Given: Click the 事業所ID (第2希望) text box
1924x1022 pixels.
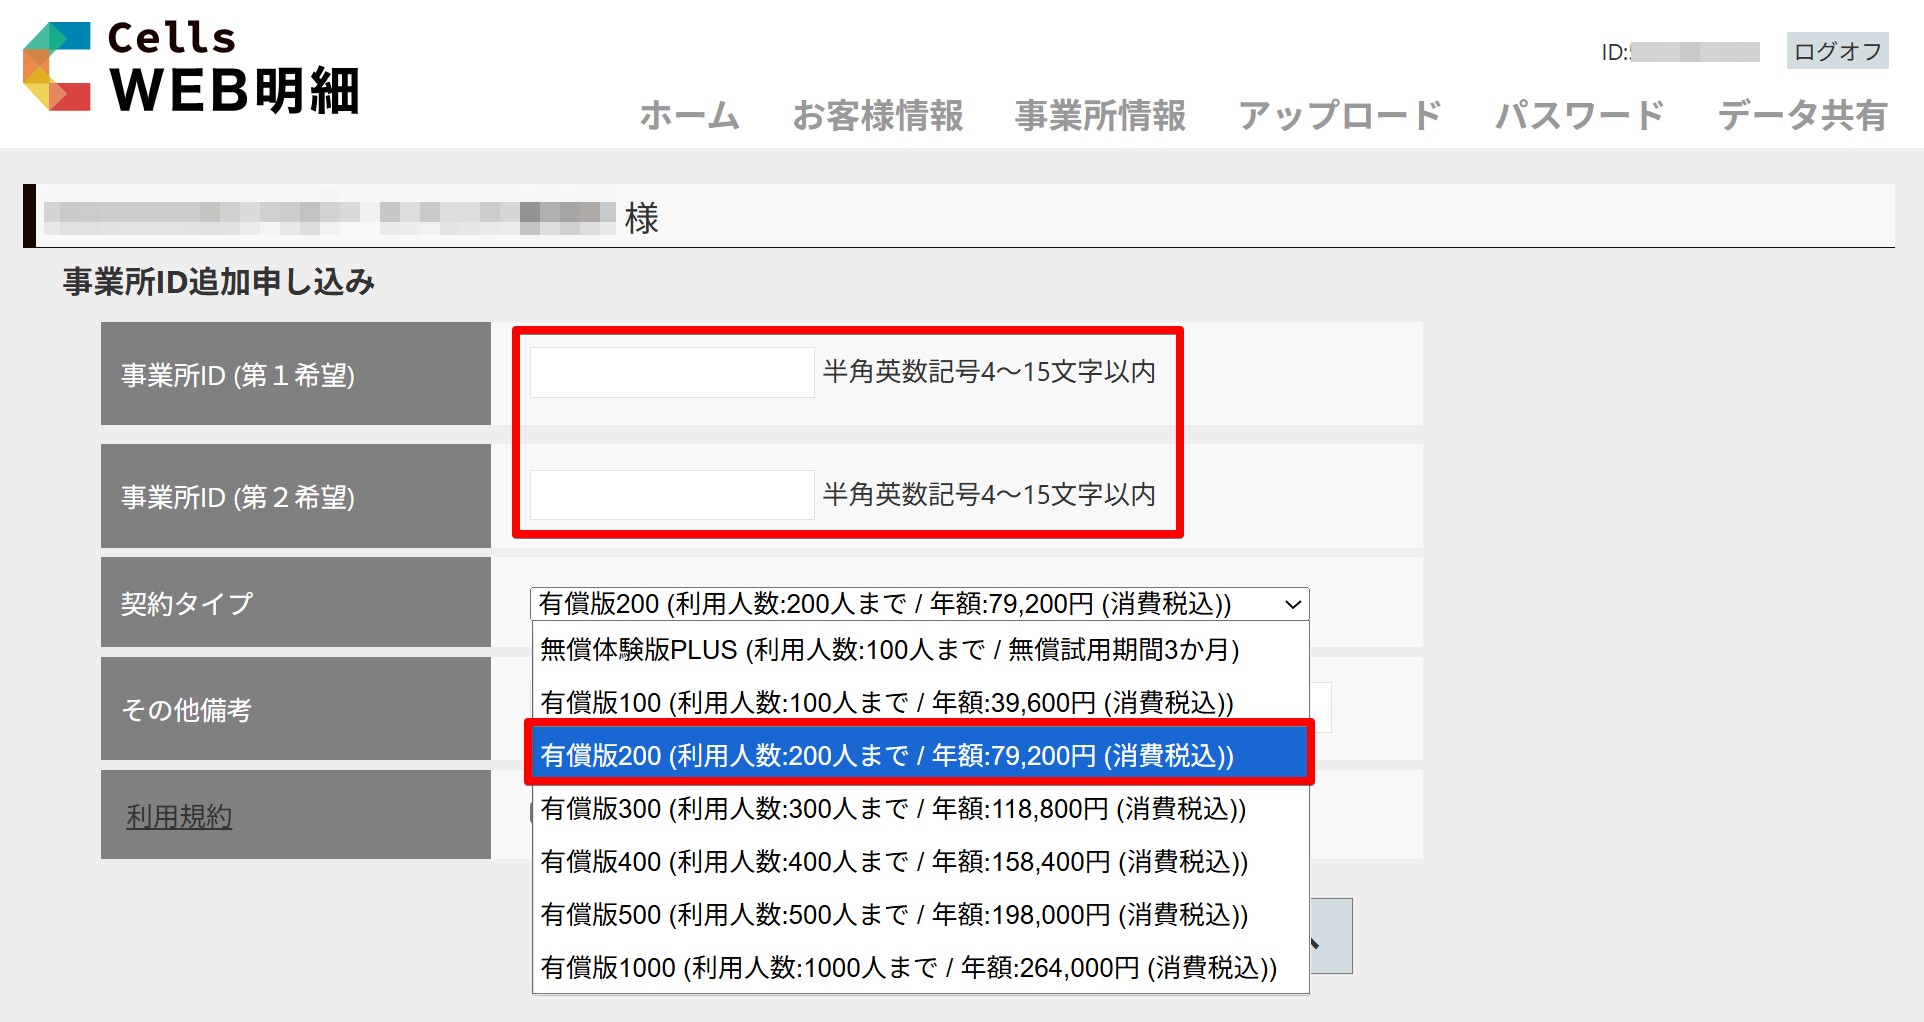Looking at the screenshot, I should point(671,495).
